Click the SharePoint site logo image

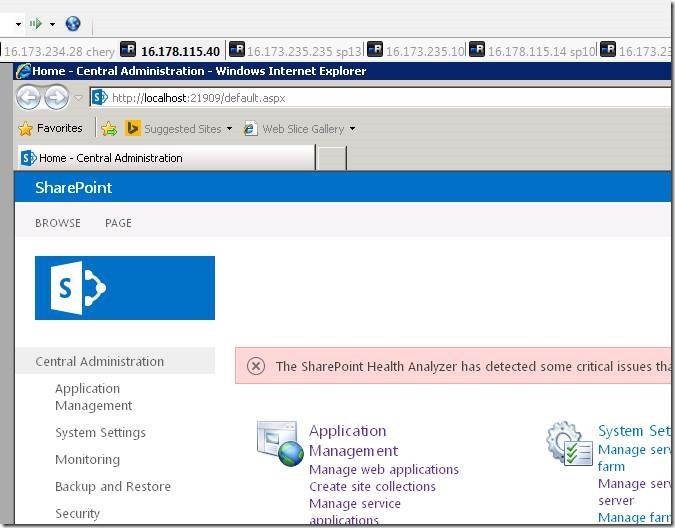(x=125, y=288)
